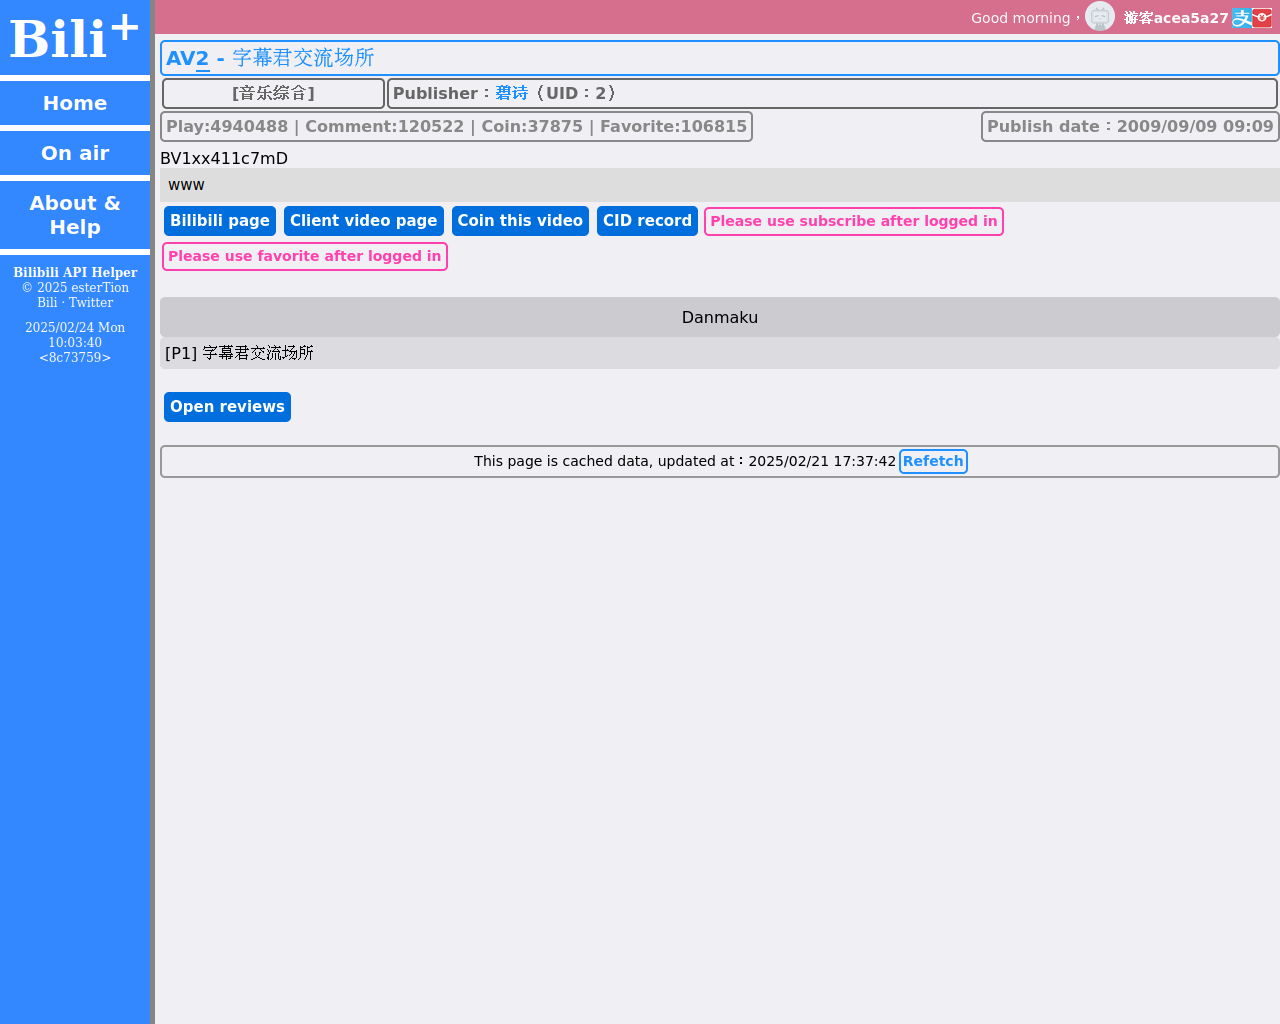Click the Bilibili API Helper text
This screenshot has width=1280, height=1024.
(x=75, y=272)
